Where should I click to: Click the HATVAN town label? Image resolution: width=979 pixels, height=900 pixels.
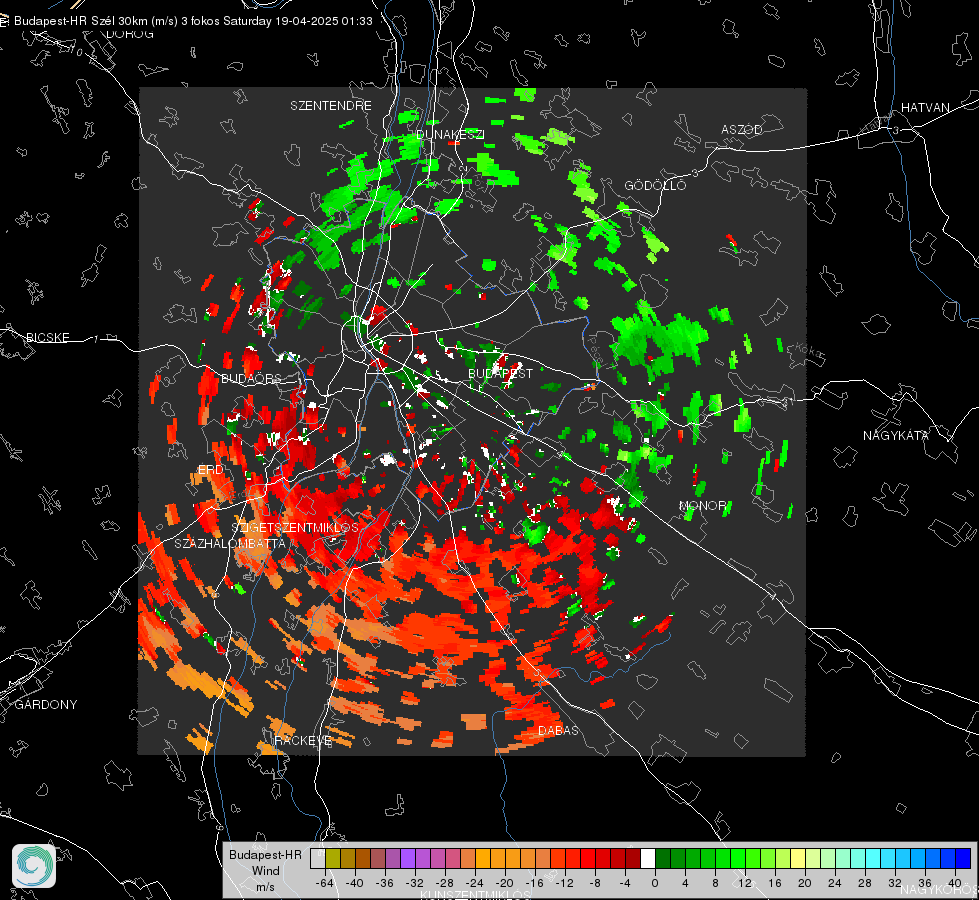tap(925, 107)
